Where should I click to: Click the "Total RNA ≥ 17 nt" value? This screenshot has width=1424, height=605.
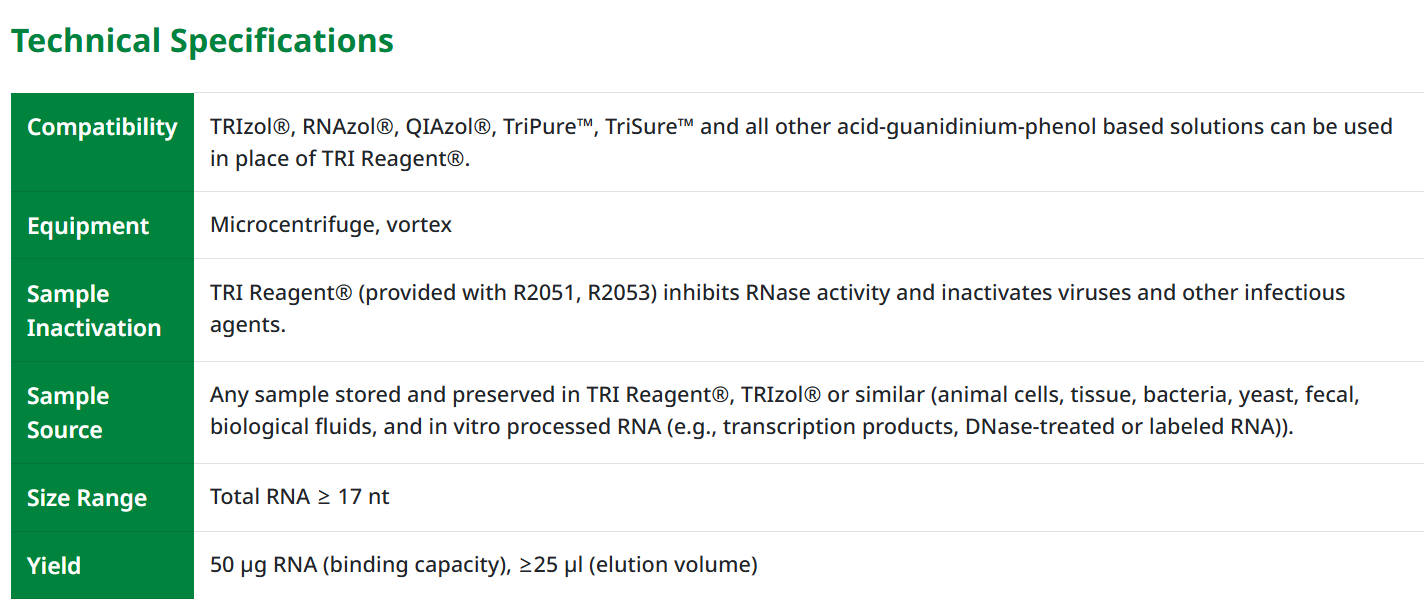click(x=300, y=497)
